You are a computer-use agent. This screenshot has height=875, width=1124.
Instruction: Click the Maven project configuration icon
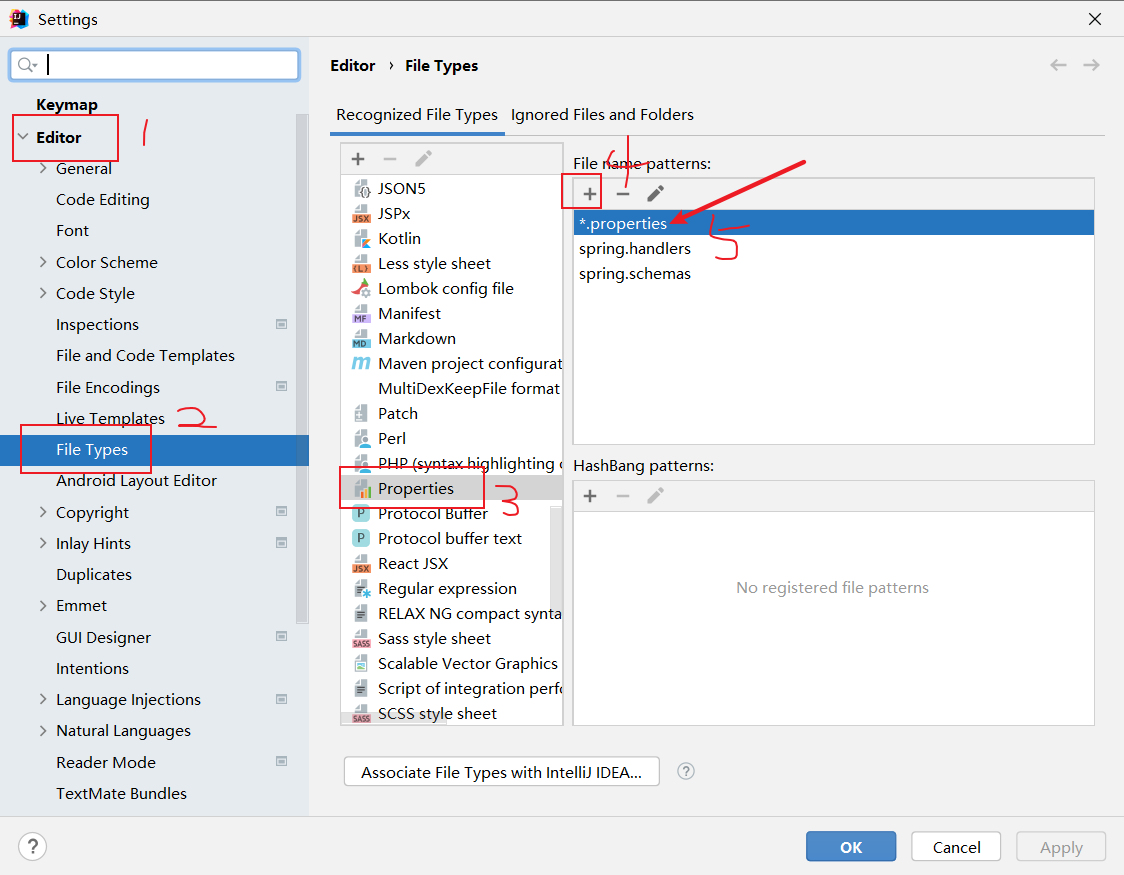click(x=361, y=363)
